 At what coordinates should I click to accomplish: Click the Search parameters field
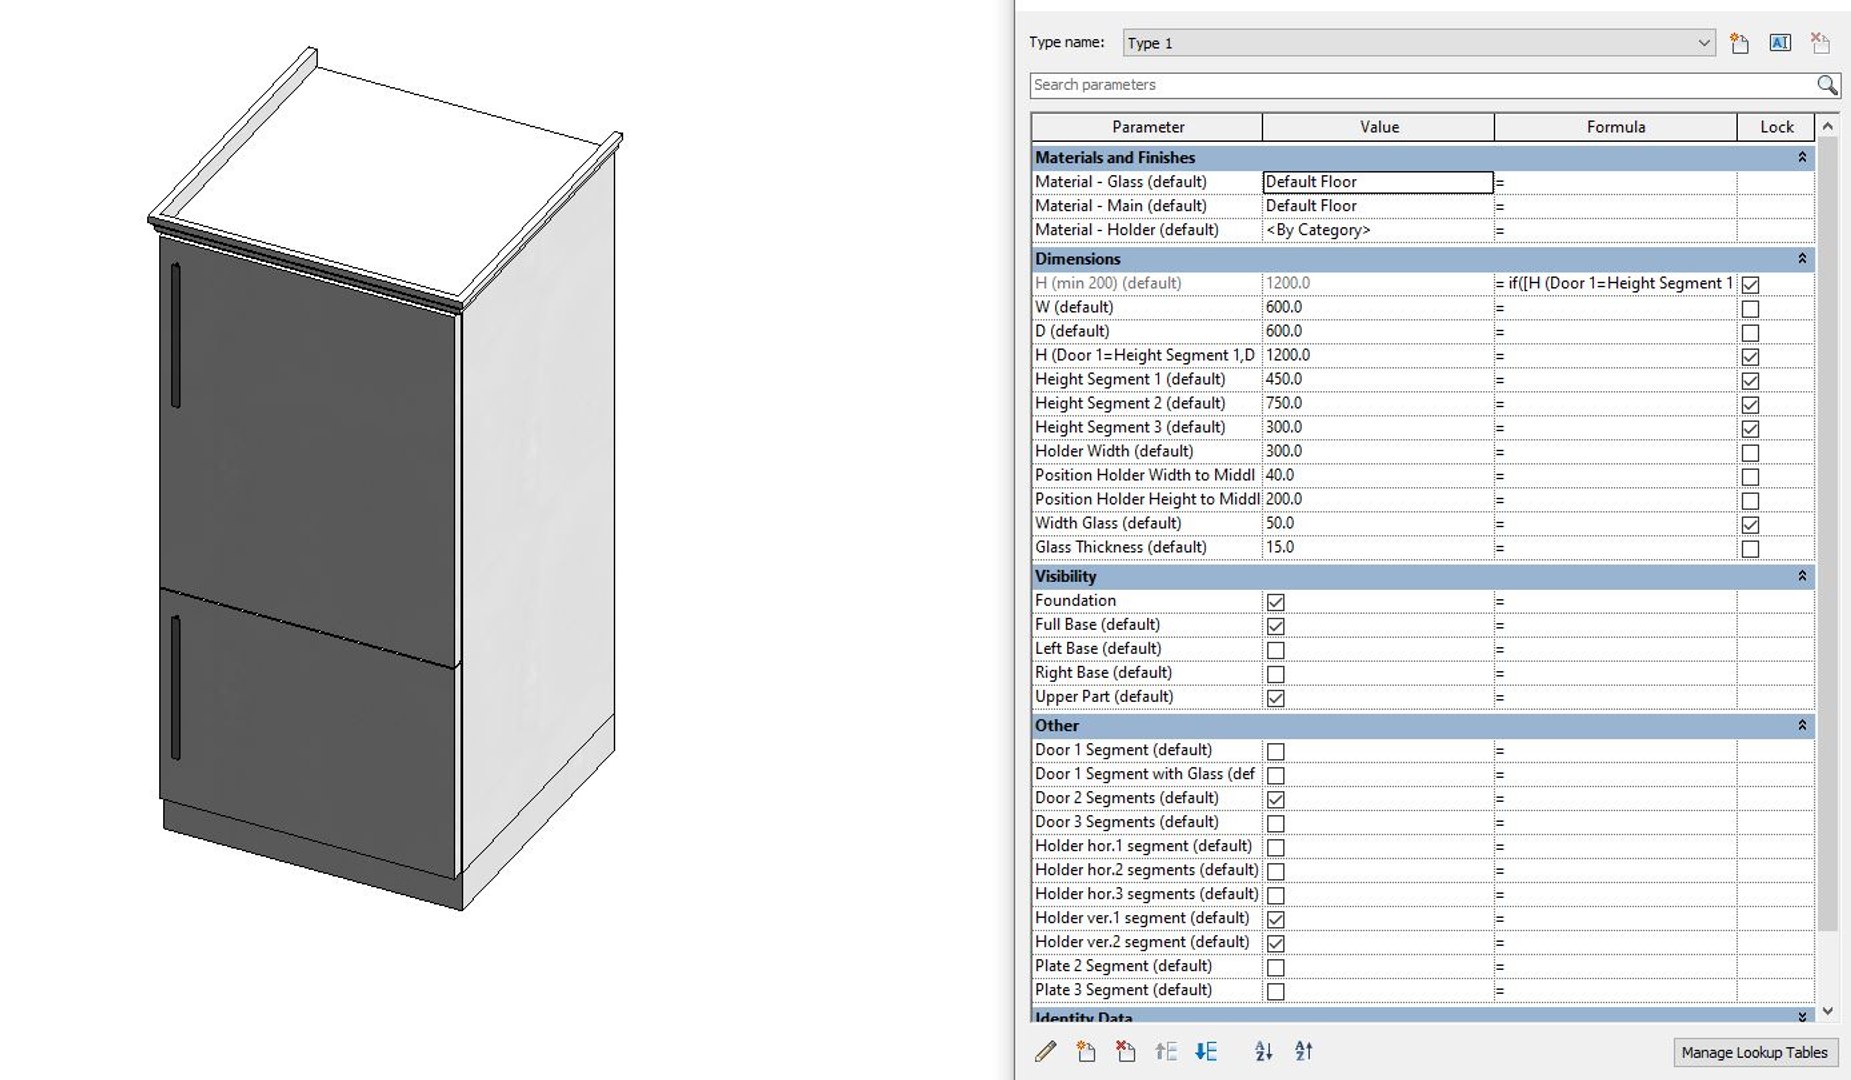click(x=1423, y=85)
